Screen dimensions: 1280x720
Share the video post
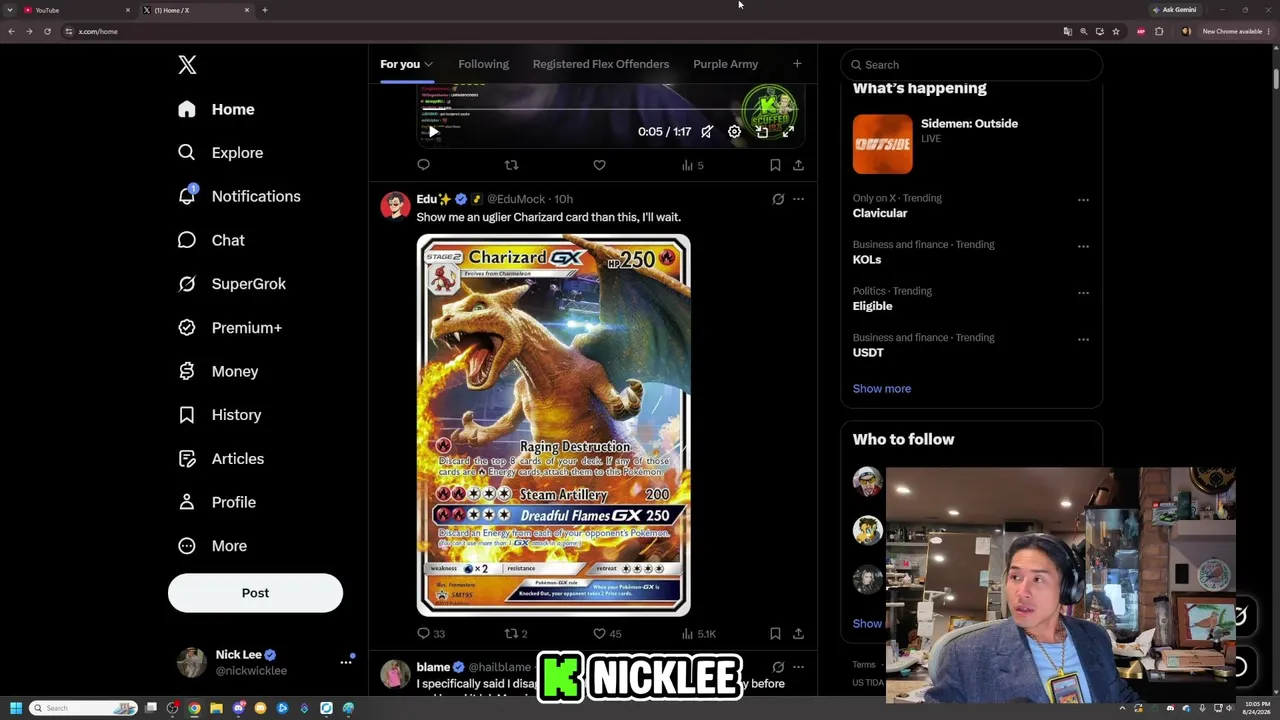[798, 165]
